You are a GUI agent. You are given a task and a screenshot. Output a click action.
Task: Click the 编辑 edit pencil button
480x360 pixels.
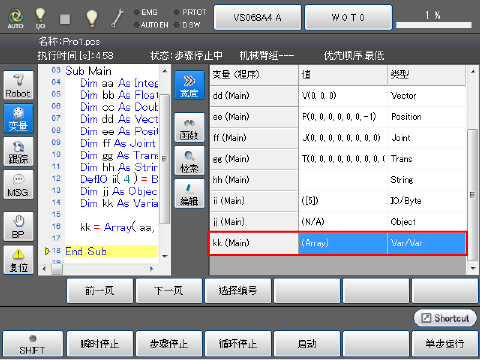click(x=189, y=193)
